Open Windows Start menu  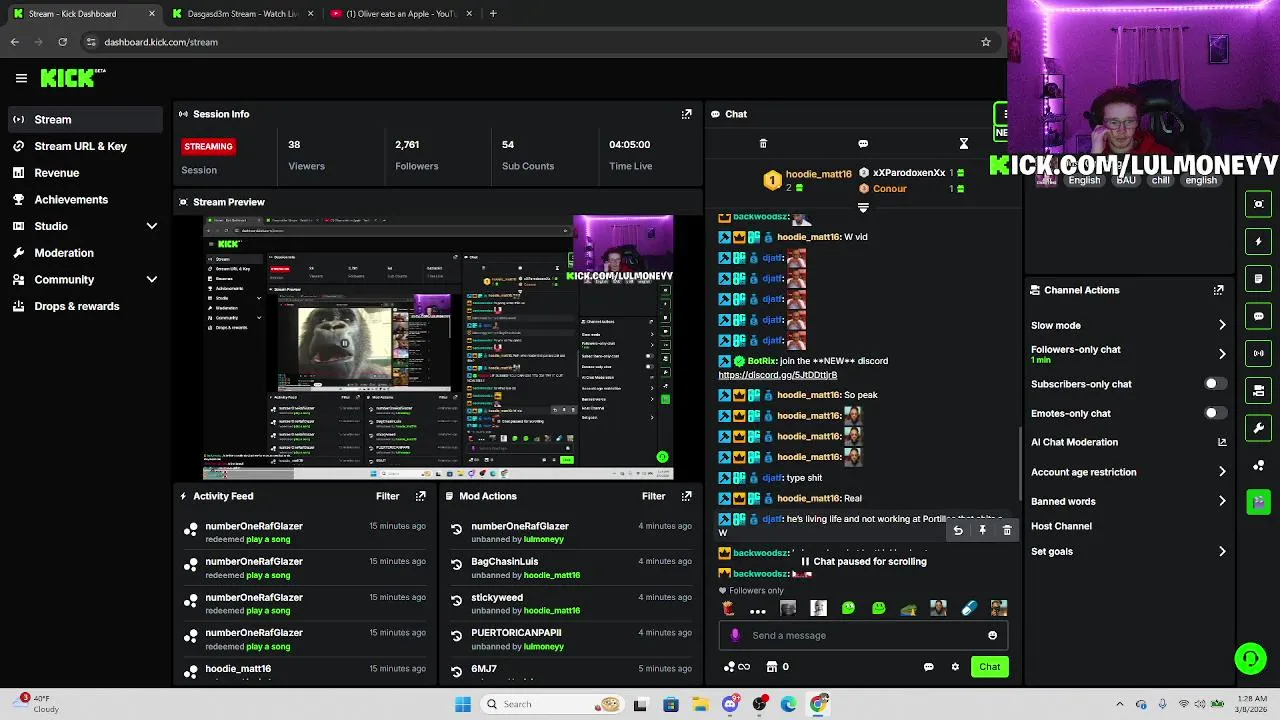point(462,704)
